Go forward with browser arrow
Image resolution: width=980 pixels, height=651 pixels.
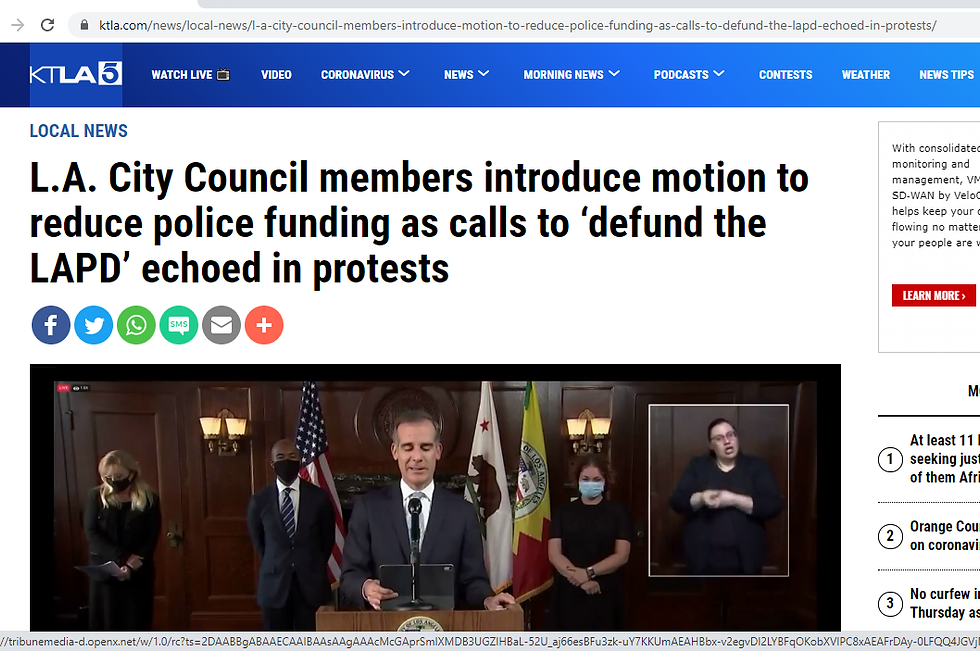point(18,25)
